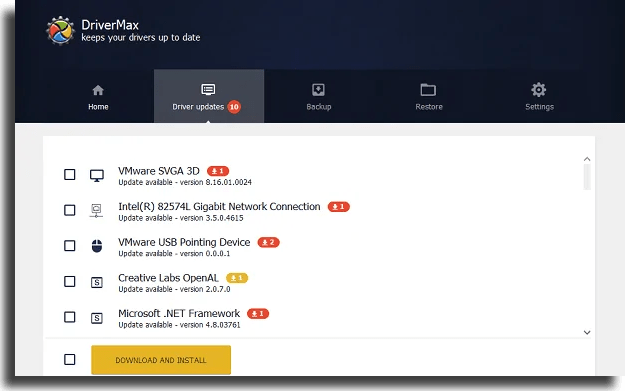The height and width of the screenshot is (391, 625).
Task: Click the yellow download badge for Creative Labs OpenAL
Action: click(x=237, y=278)
